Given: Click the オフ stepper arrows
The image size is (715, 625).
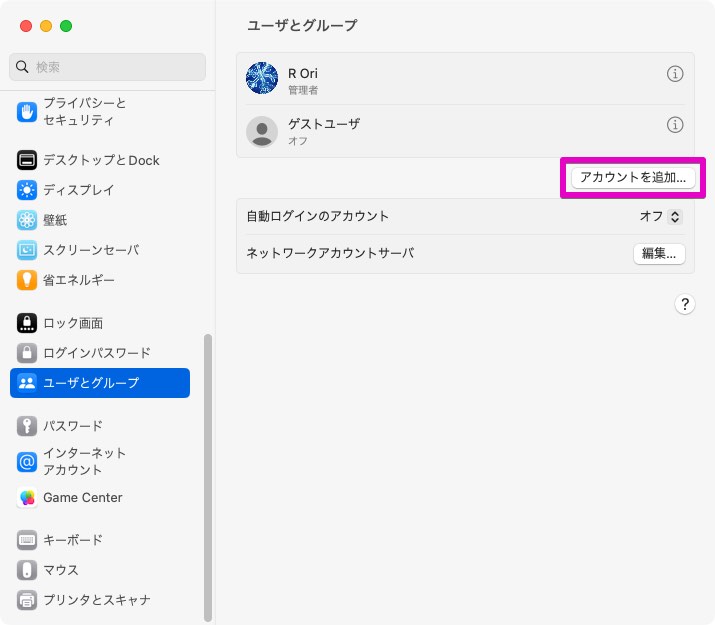Looking at the screenshot, I should pos(675,217).
